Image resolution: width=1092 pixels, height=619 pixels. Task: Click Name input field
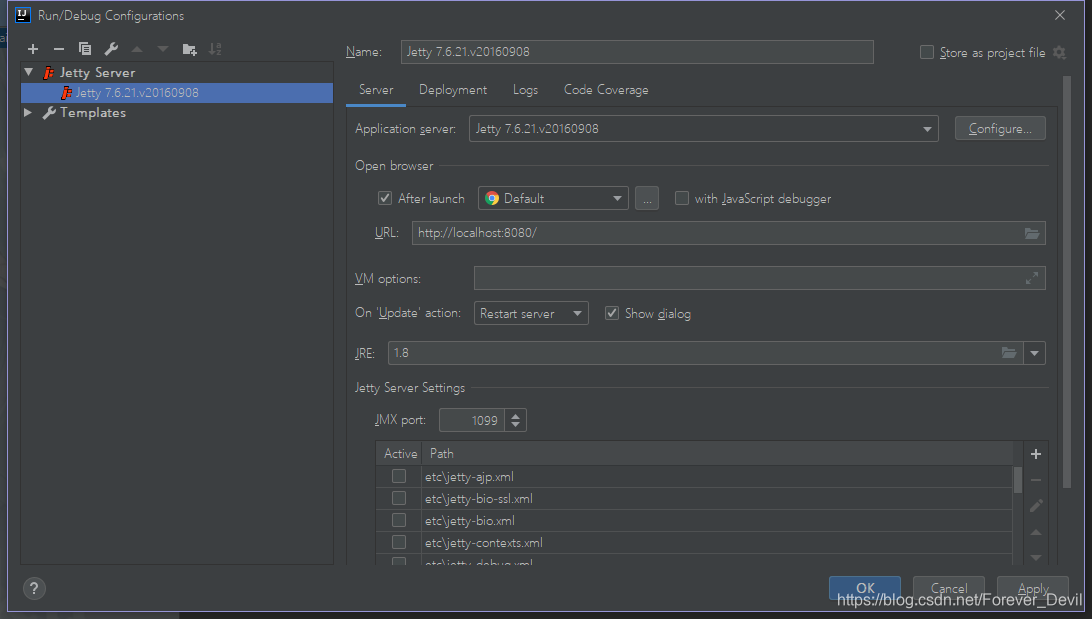[637, 52]
